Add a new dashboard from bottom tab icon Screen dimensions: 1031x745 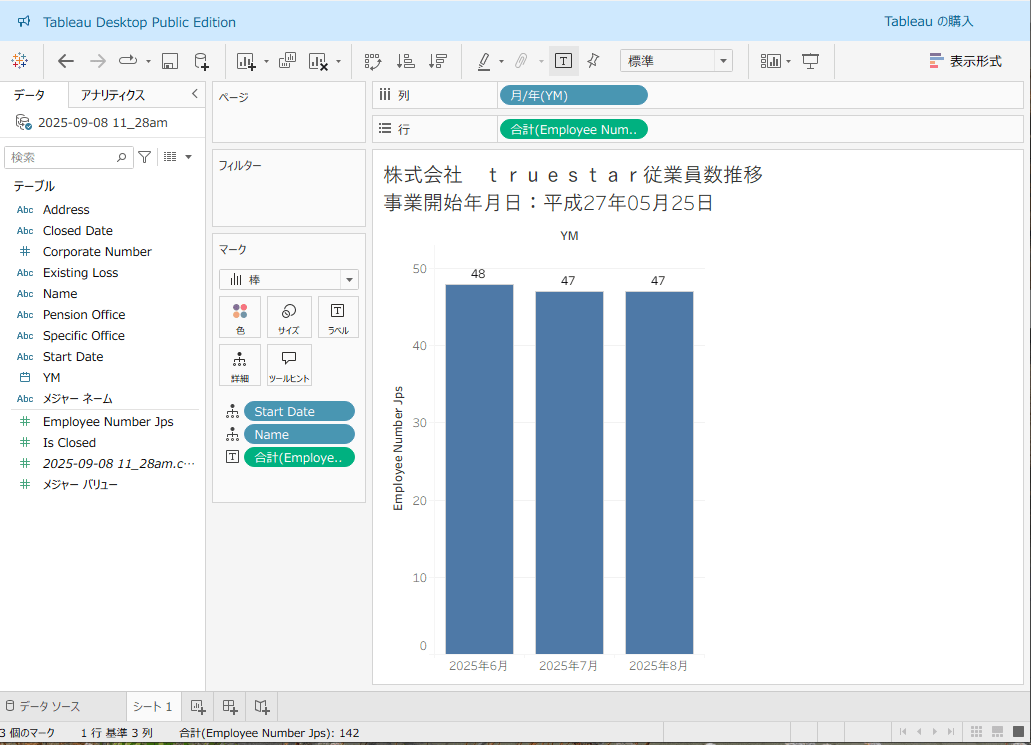pos(230,707)
